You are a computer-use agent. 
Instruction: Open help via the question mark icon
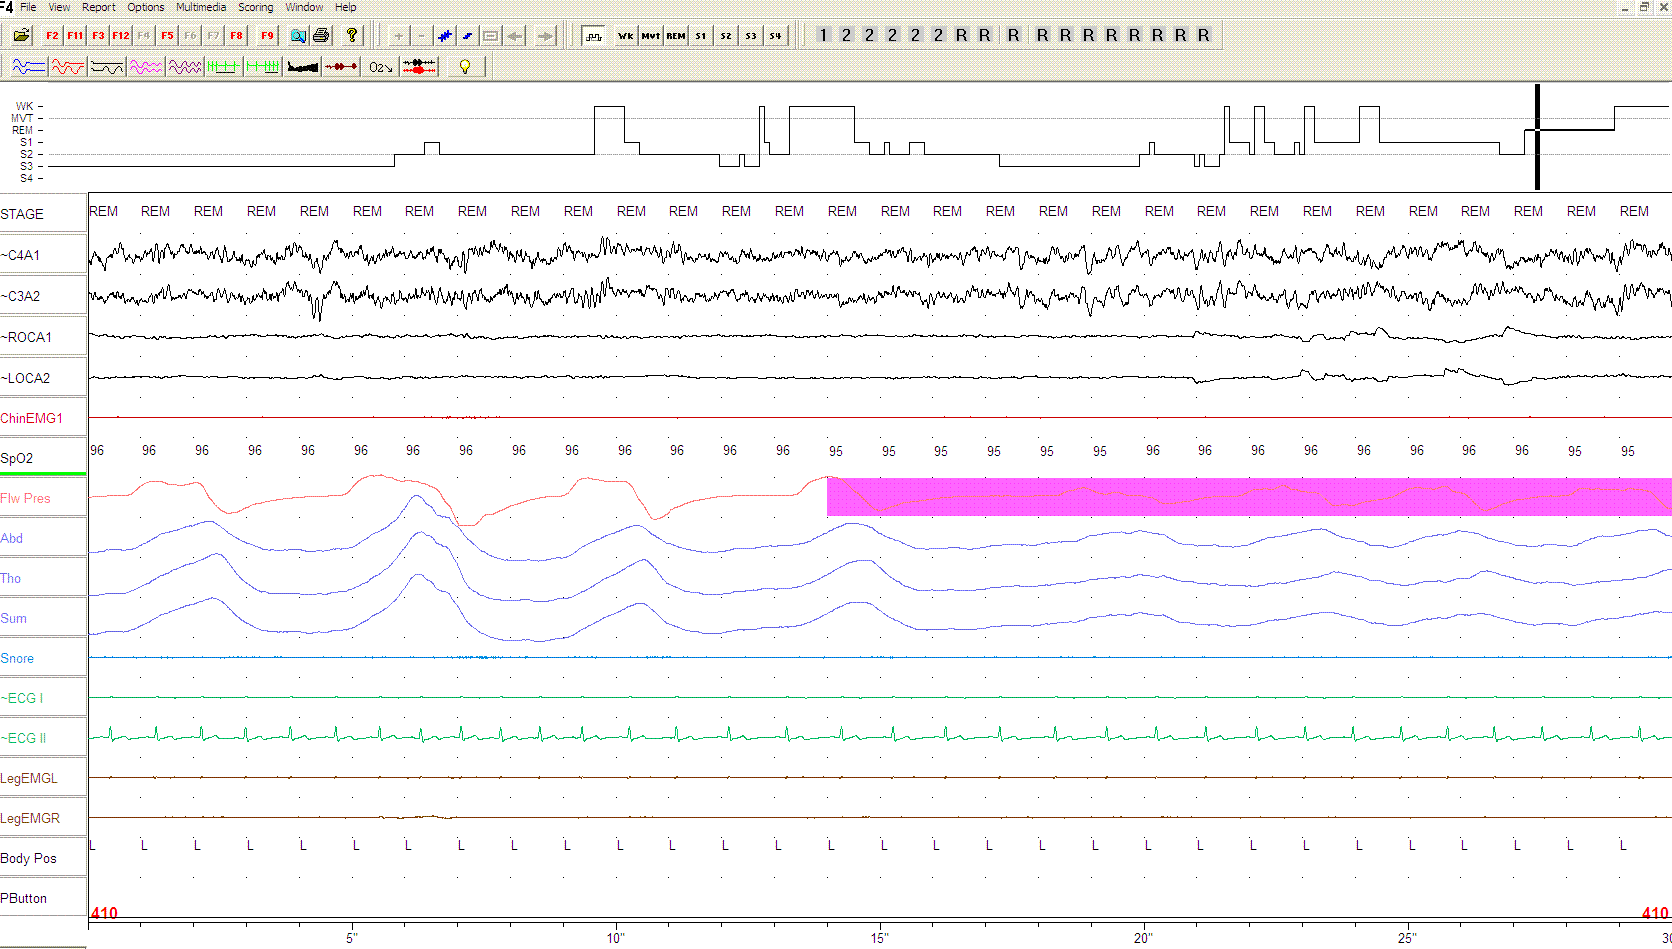(x=352, y=36)
